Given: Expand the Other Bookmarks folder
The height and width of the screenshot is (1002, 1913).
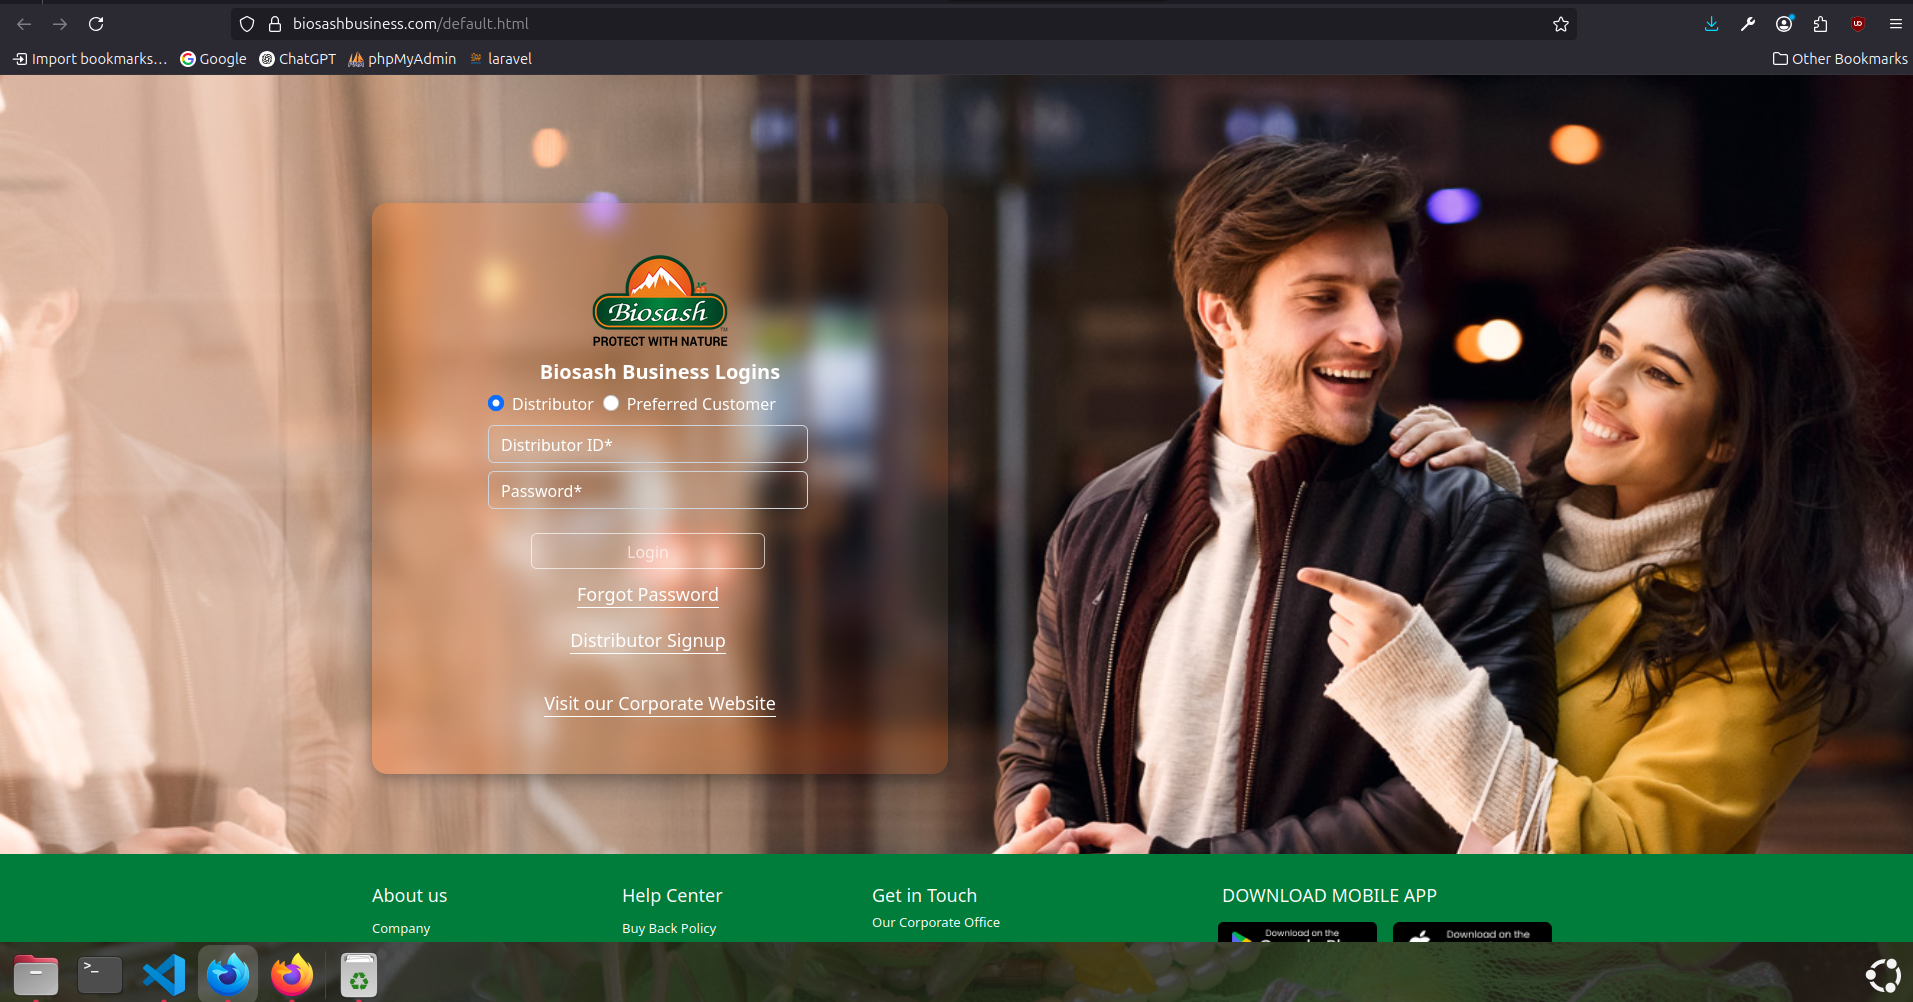Looking at the screenshot, I should [x=1839, y=59].
